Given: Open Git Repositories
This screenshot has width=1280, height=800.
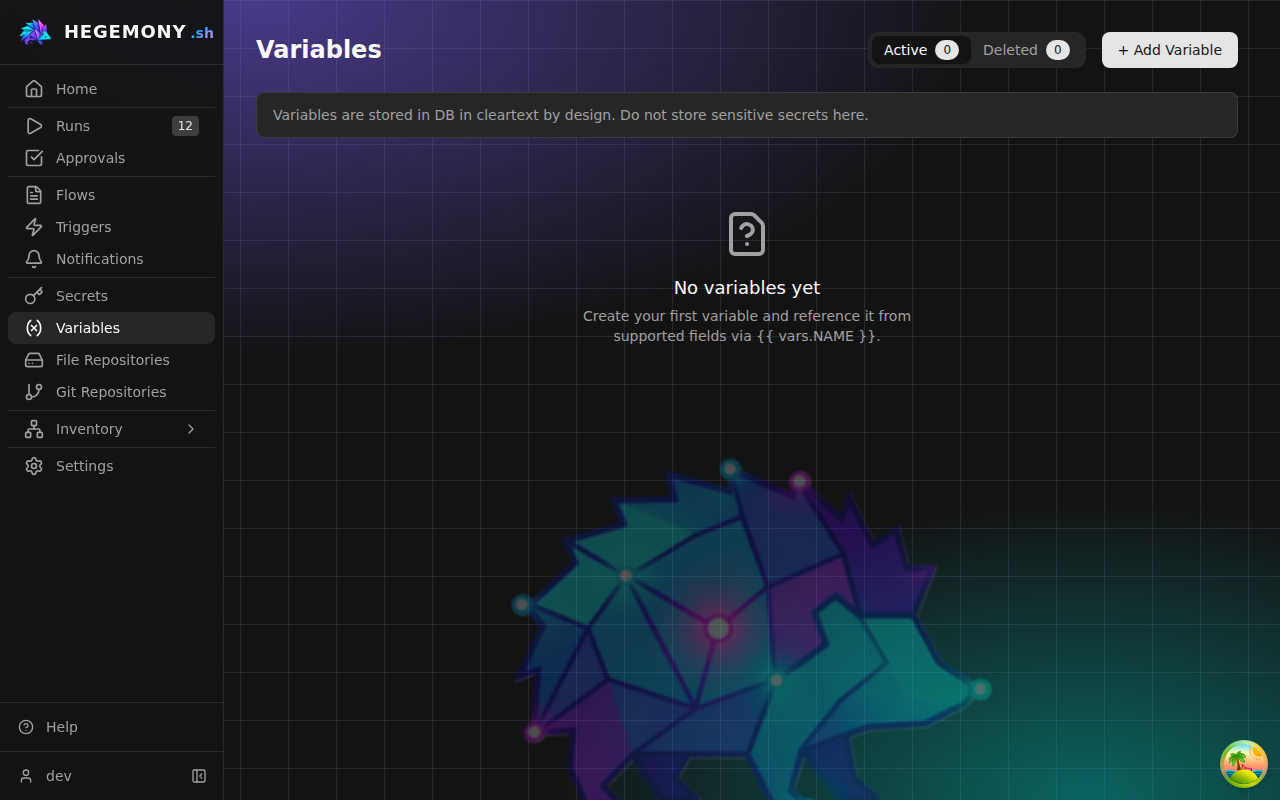Looking at the screenshot, I should [111, 392].
